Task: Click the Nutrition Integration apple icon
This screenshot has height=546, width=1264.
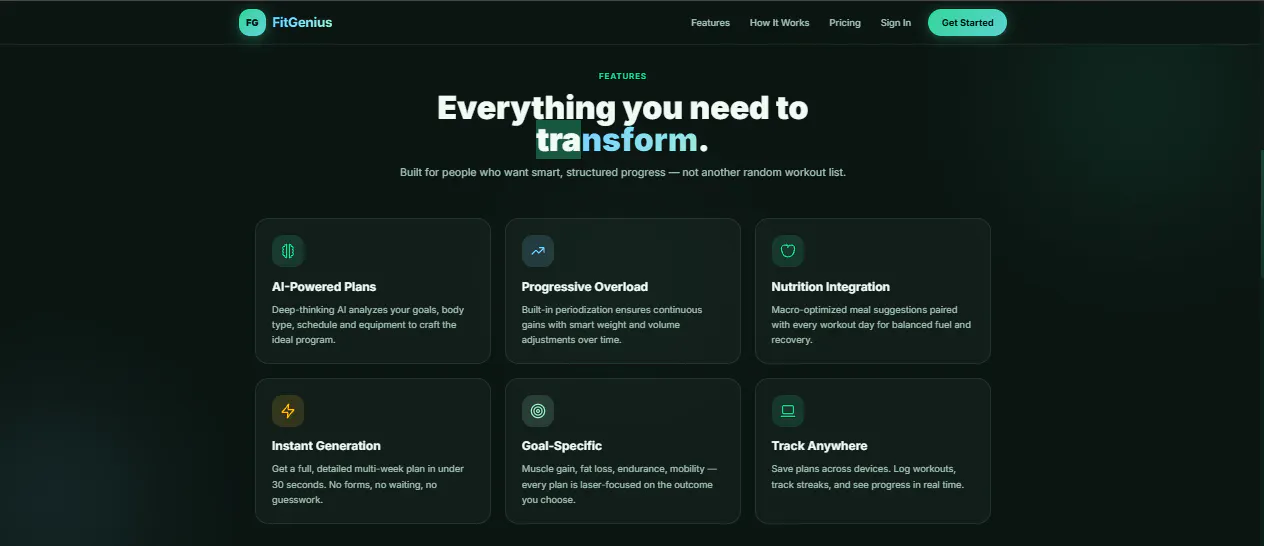Action: coord(788,251)
